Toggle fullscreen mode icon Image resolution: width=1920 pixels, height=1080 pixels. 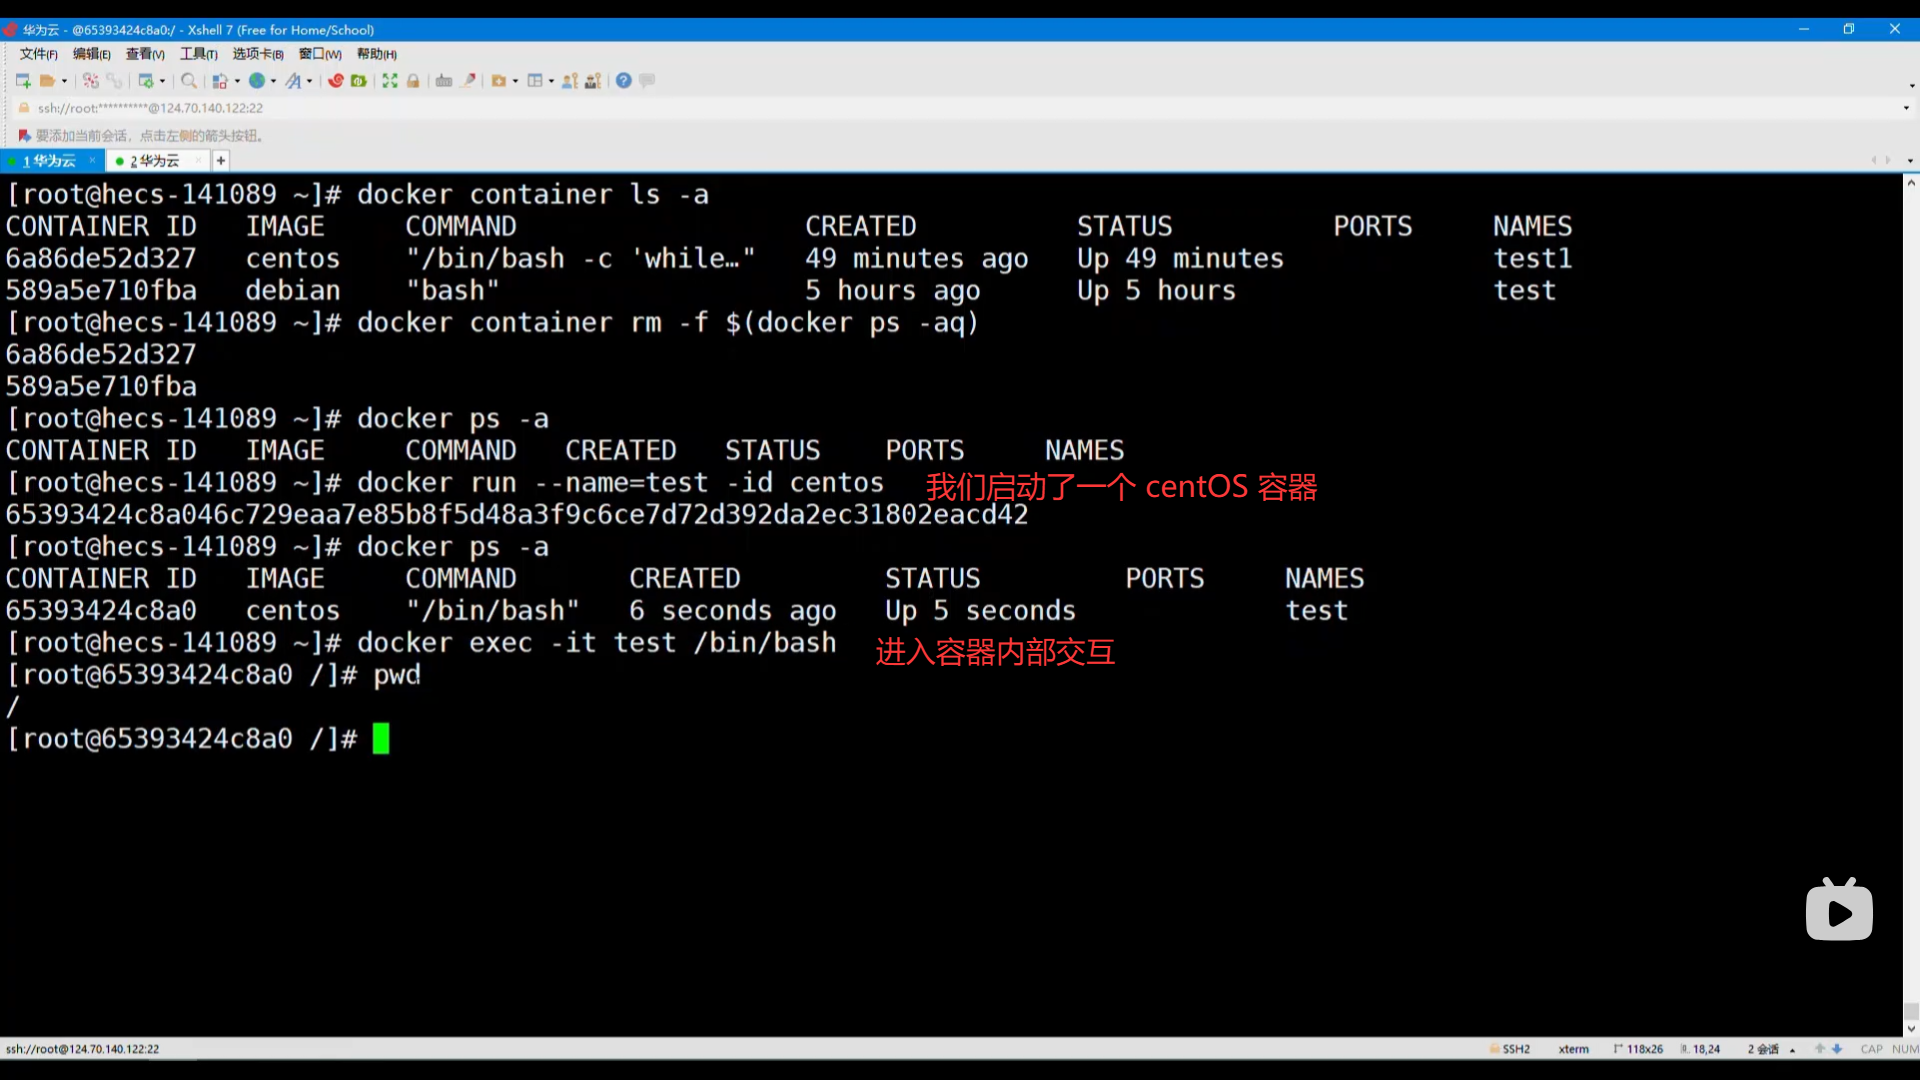(x=390, y=81)
